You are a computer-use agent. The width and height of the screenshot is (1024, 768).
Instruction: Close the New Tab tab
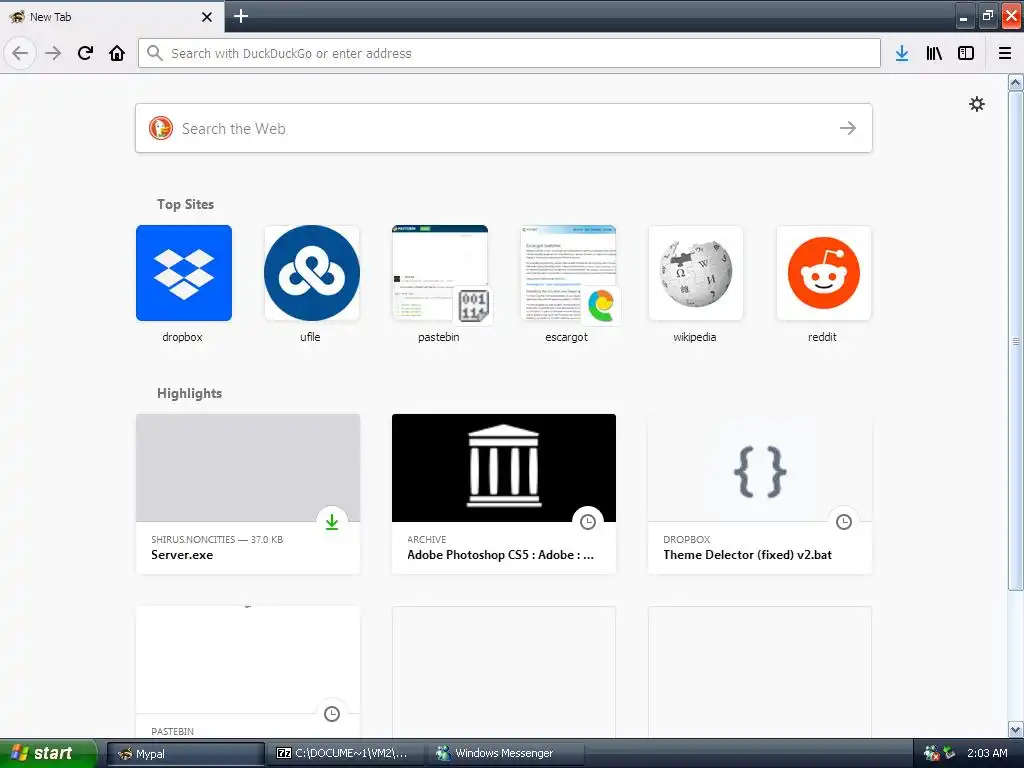pos(206,17)
